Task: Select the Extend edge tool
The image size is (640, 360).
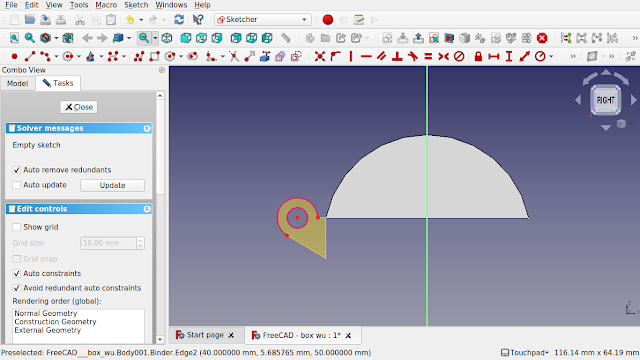Action: coord(249,56)
